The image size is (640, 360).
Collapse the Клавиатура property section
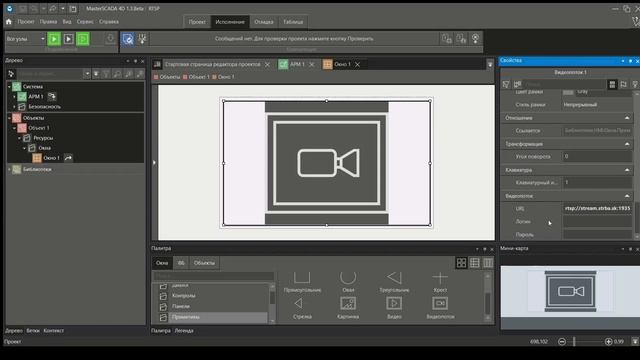click(627, 170)
